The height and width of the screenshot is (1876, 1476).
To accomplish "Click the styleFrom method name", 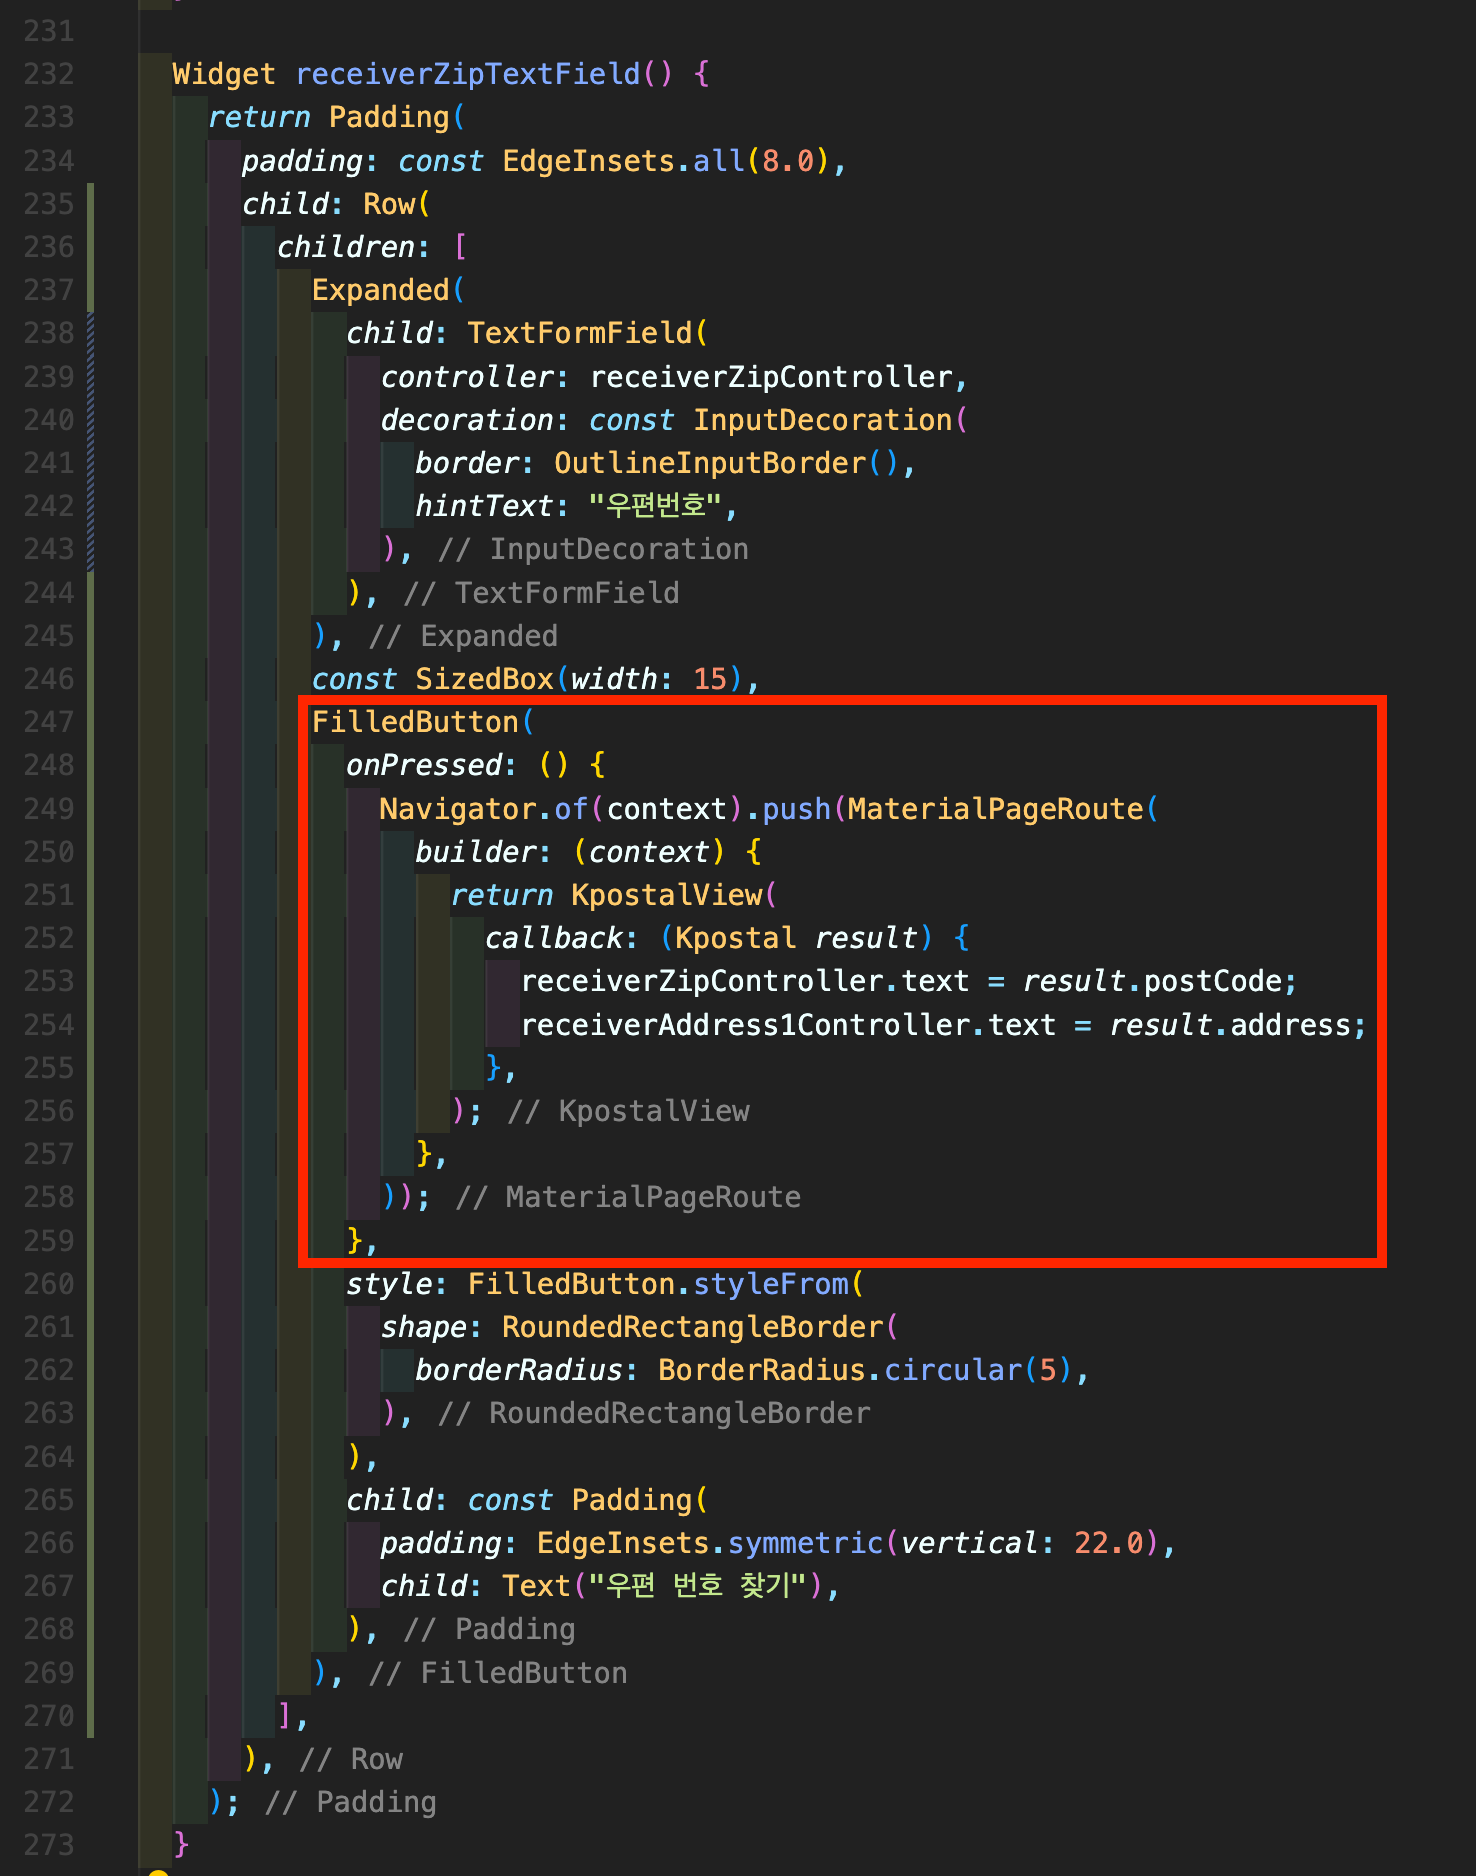I will click(x=771, y=1284).
